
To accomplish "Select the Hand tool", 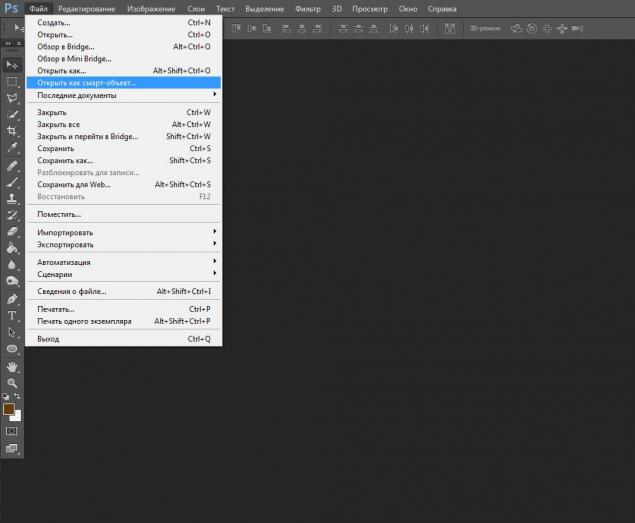I will click(x=12, y=366).
